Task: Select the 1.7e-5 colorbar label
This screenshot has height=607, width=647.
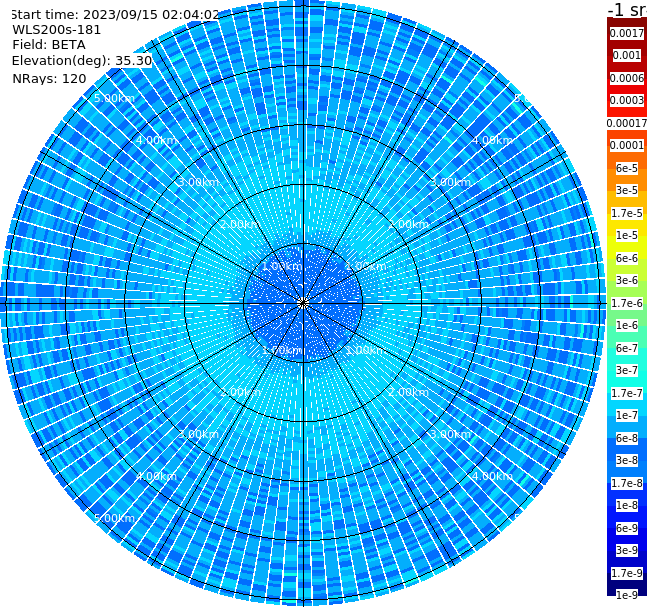Action: pos(627,213)
